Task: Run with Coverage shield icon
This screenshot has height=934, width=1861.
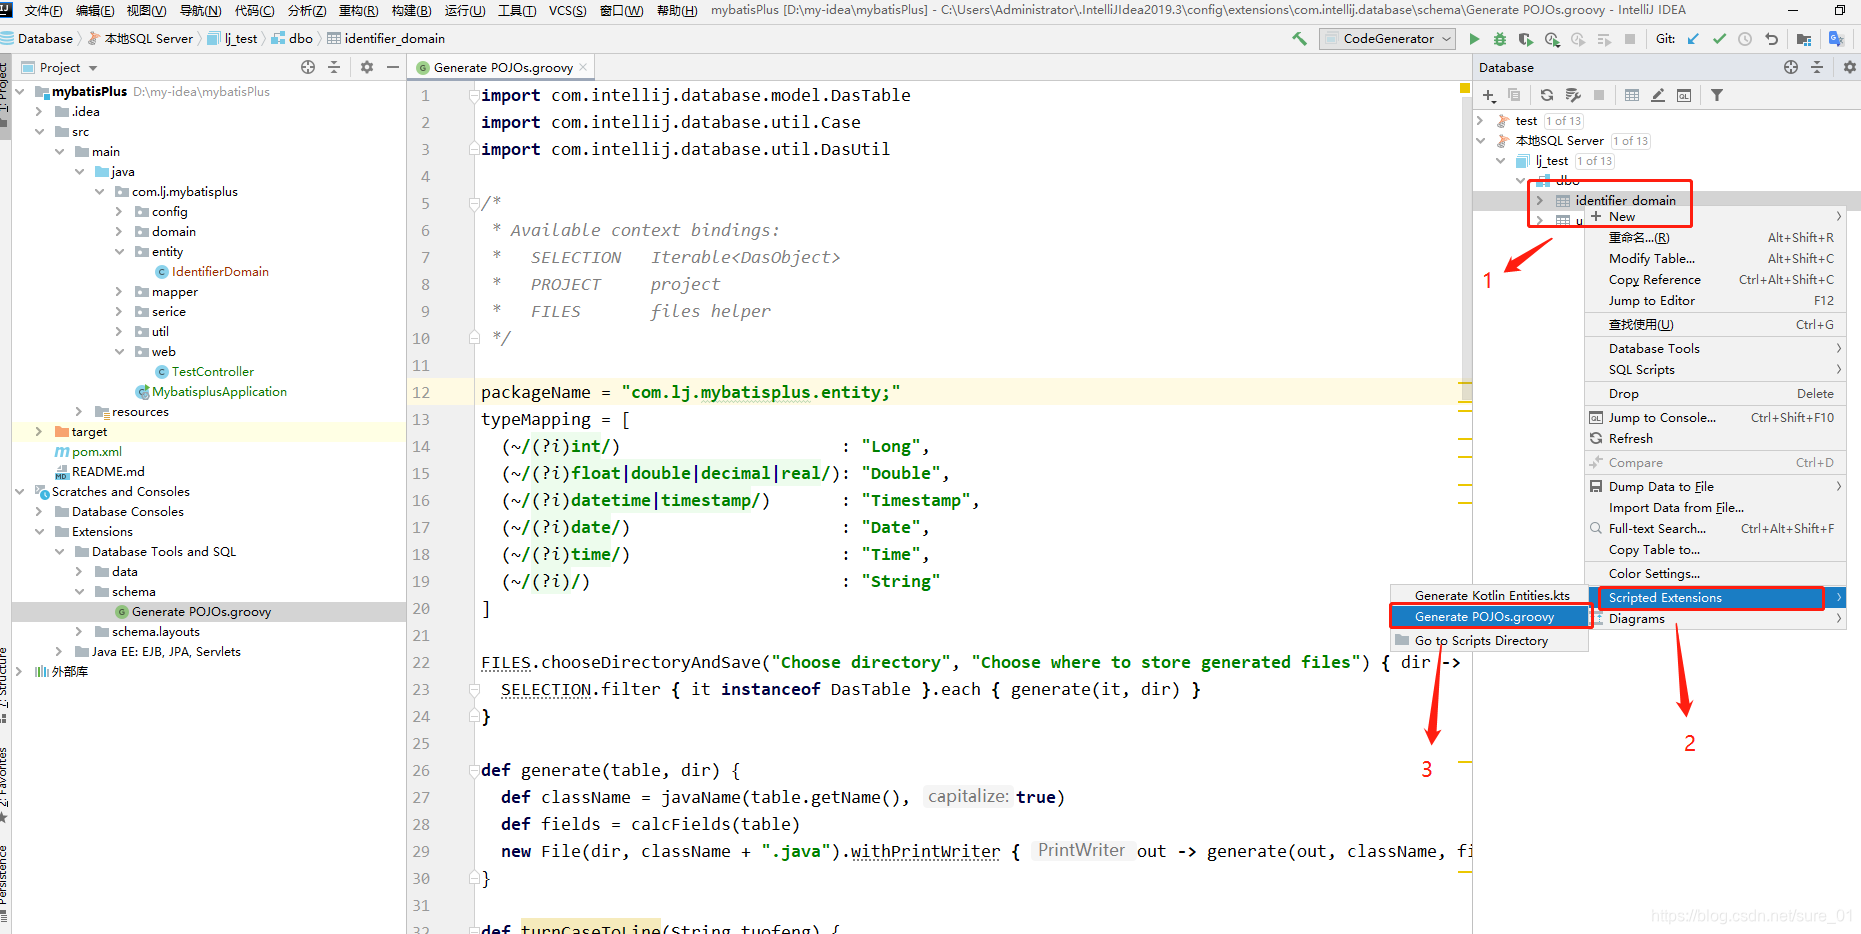Action: (1525, 39)
